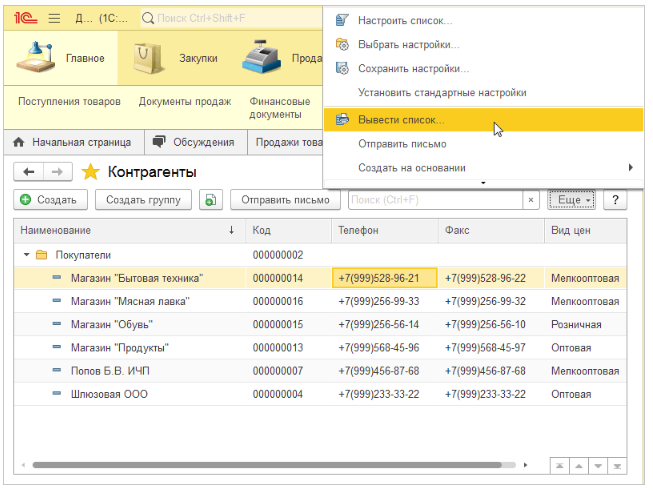This screenshot has height=494, width=653.
Task: Click the green copy-document icon in toolbar
Action: (x=210, y=200)
